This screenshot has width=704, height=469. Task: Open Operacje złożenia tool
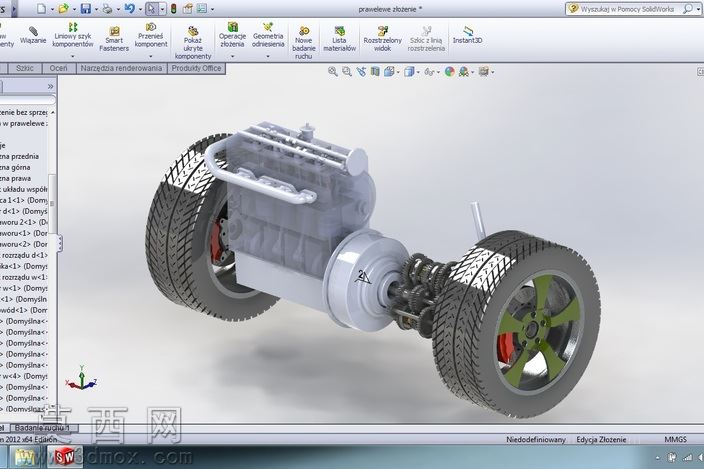click(232, 36)
